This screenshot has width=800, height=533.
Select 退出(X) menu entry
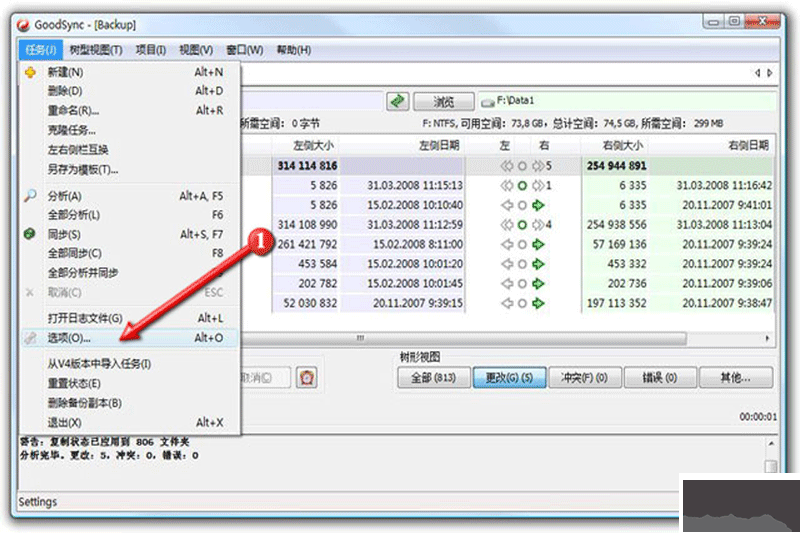[x=130, y=423]
